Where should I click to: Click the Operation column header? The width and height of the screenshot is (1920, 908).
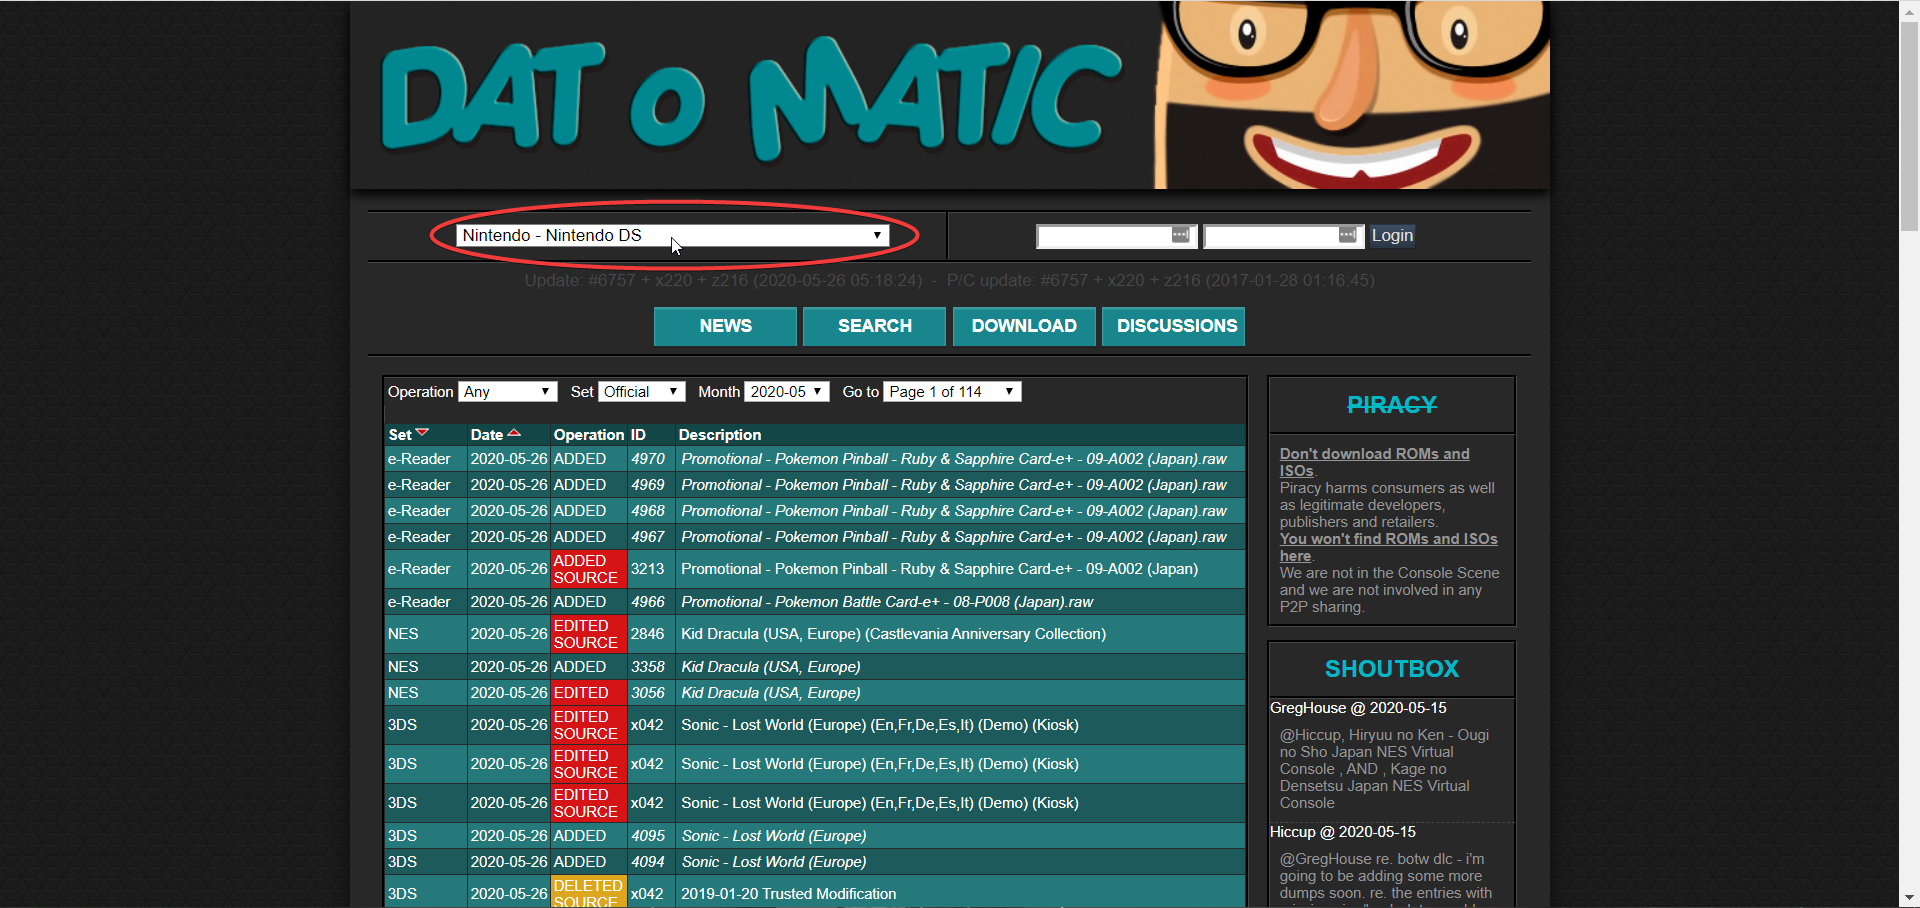point(588,435)
